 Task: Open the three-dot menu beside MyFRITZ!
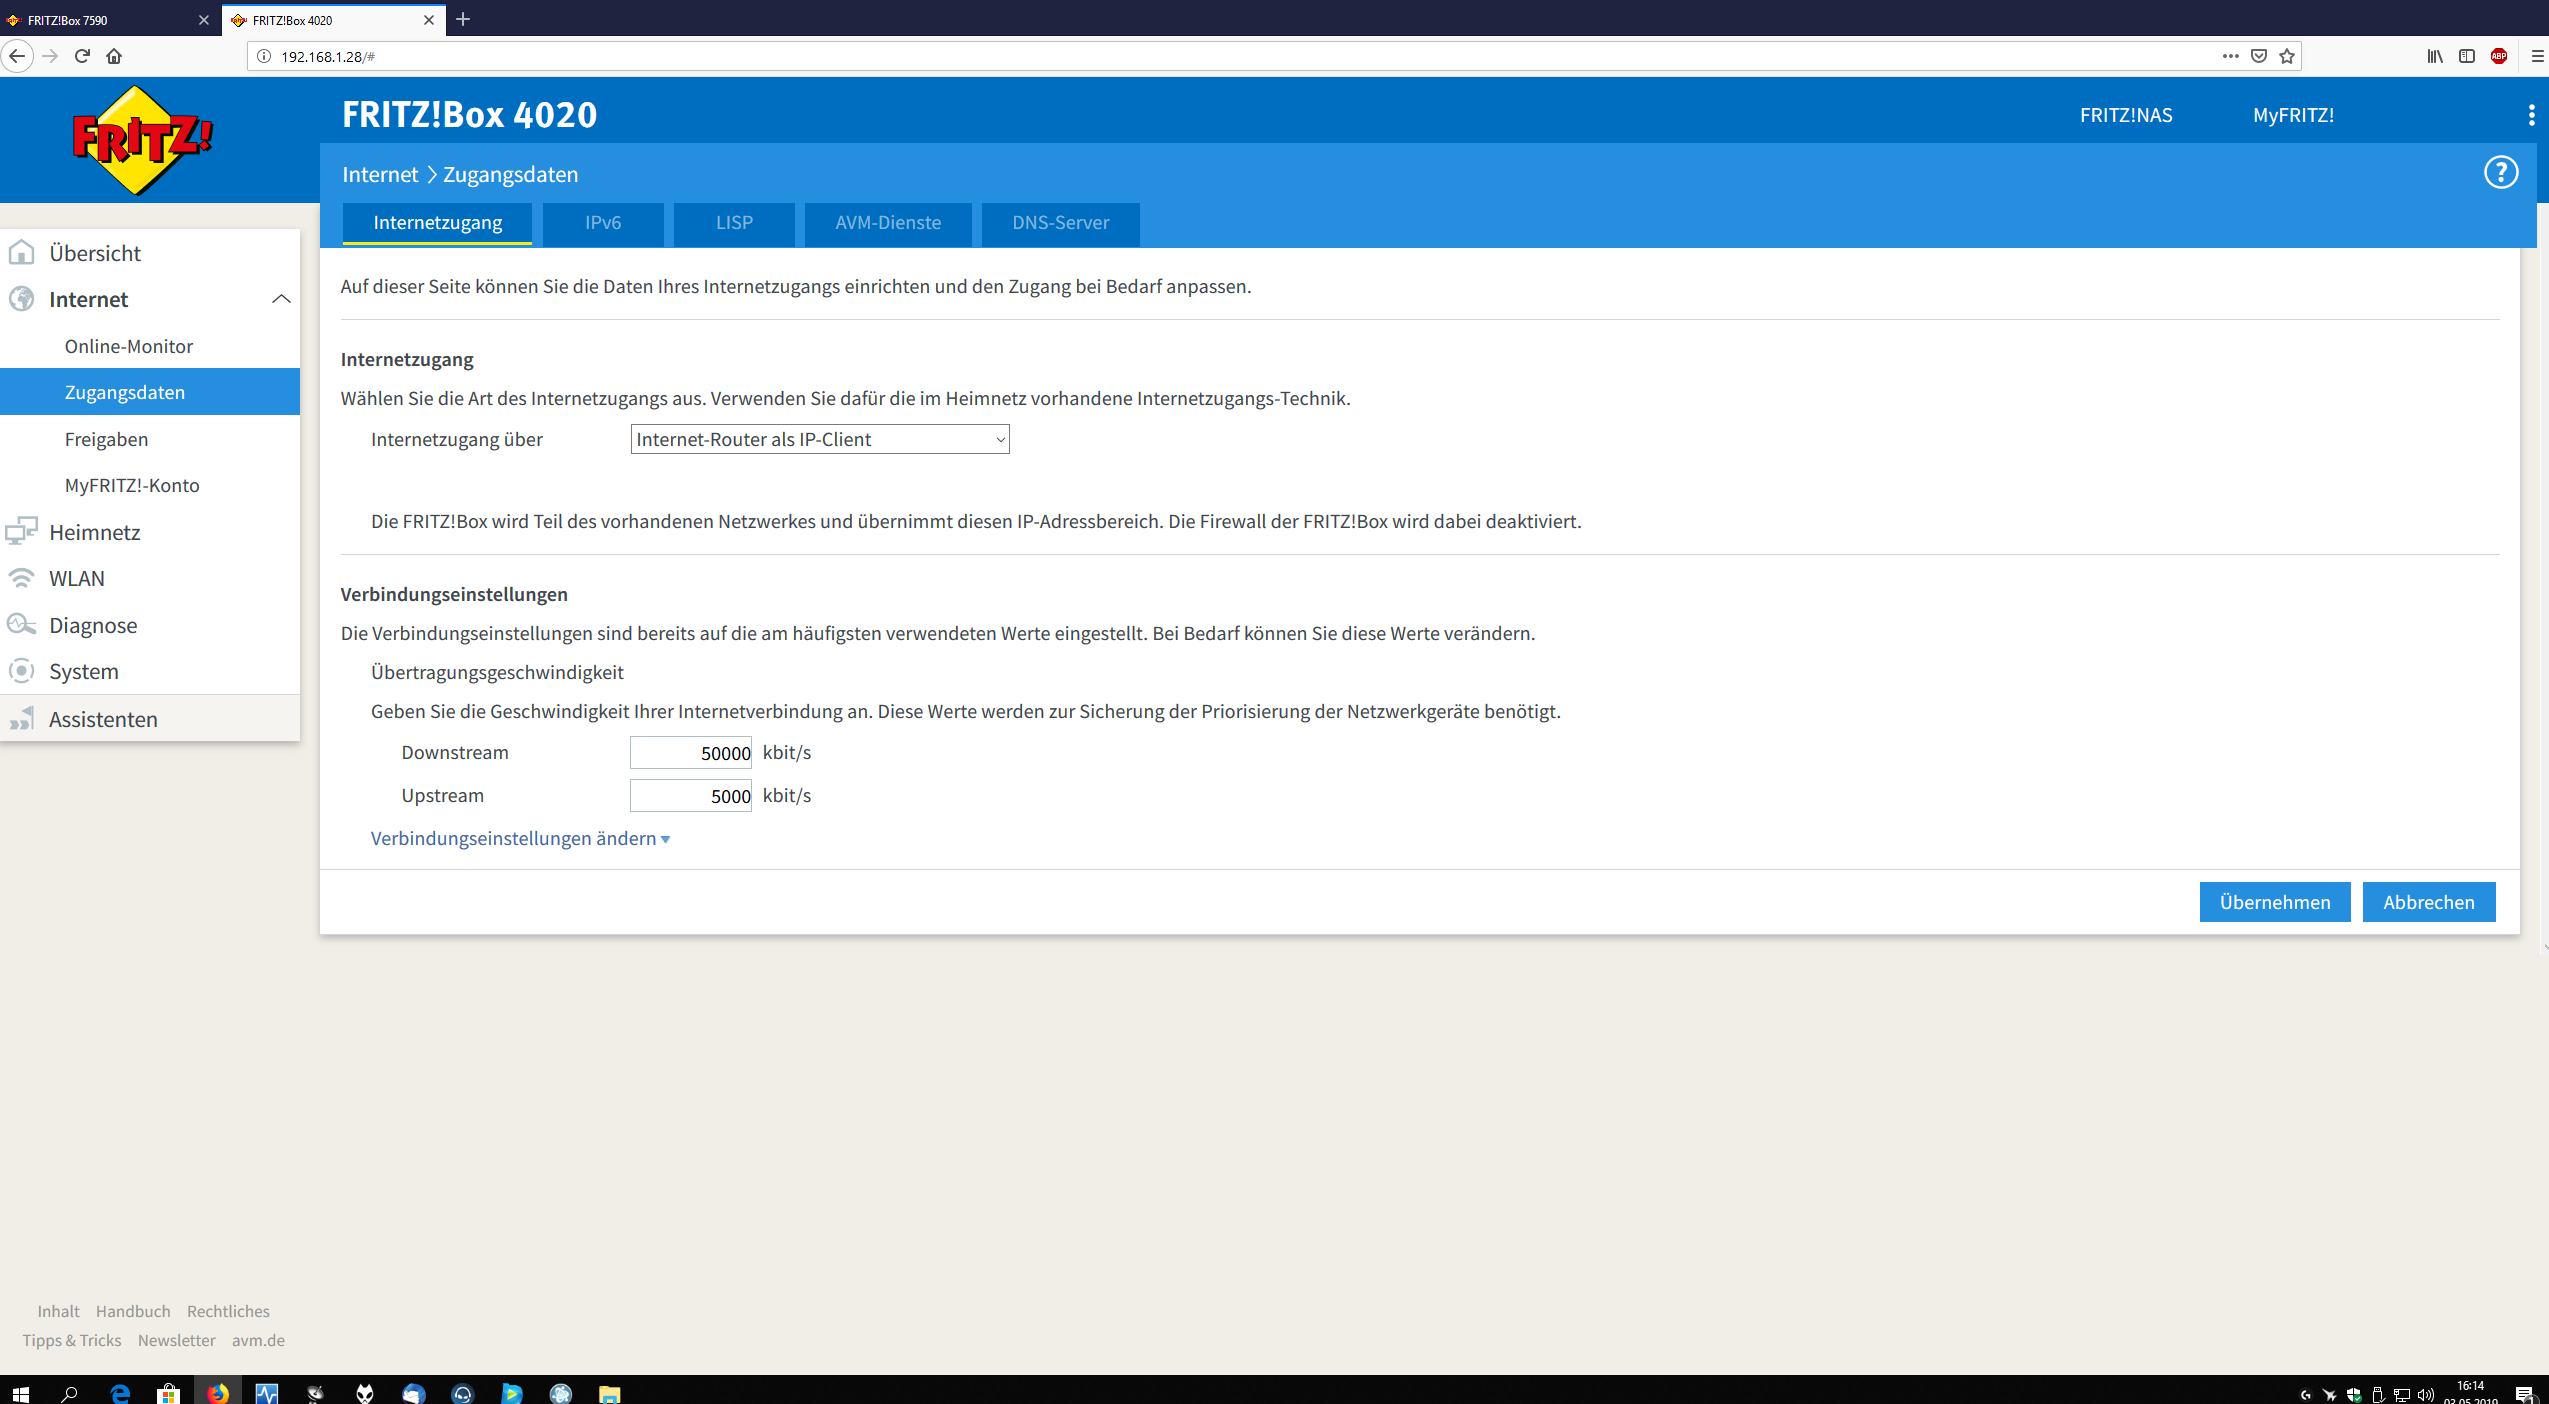point(2531,115)
